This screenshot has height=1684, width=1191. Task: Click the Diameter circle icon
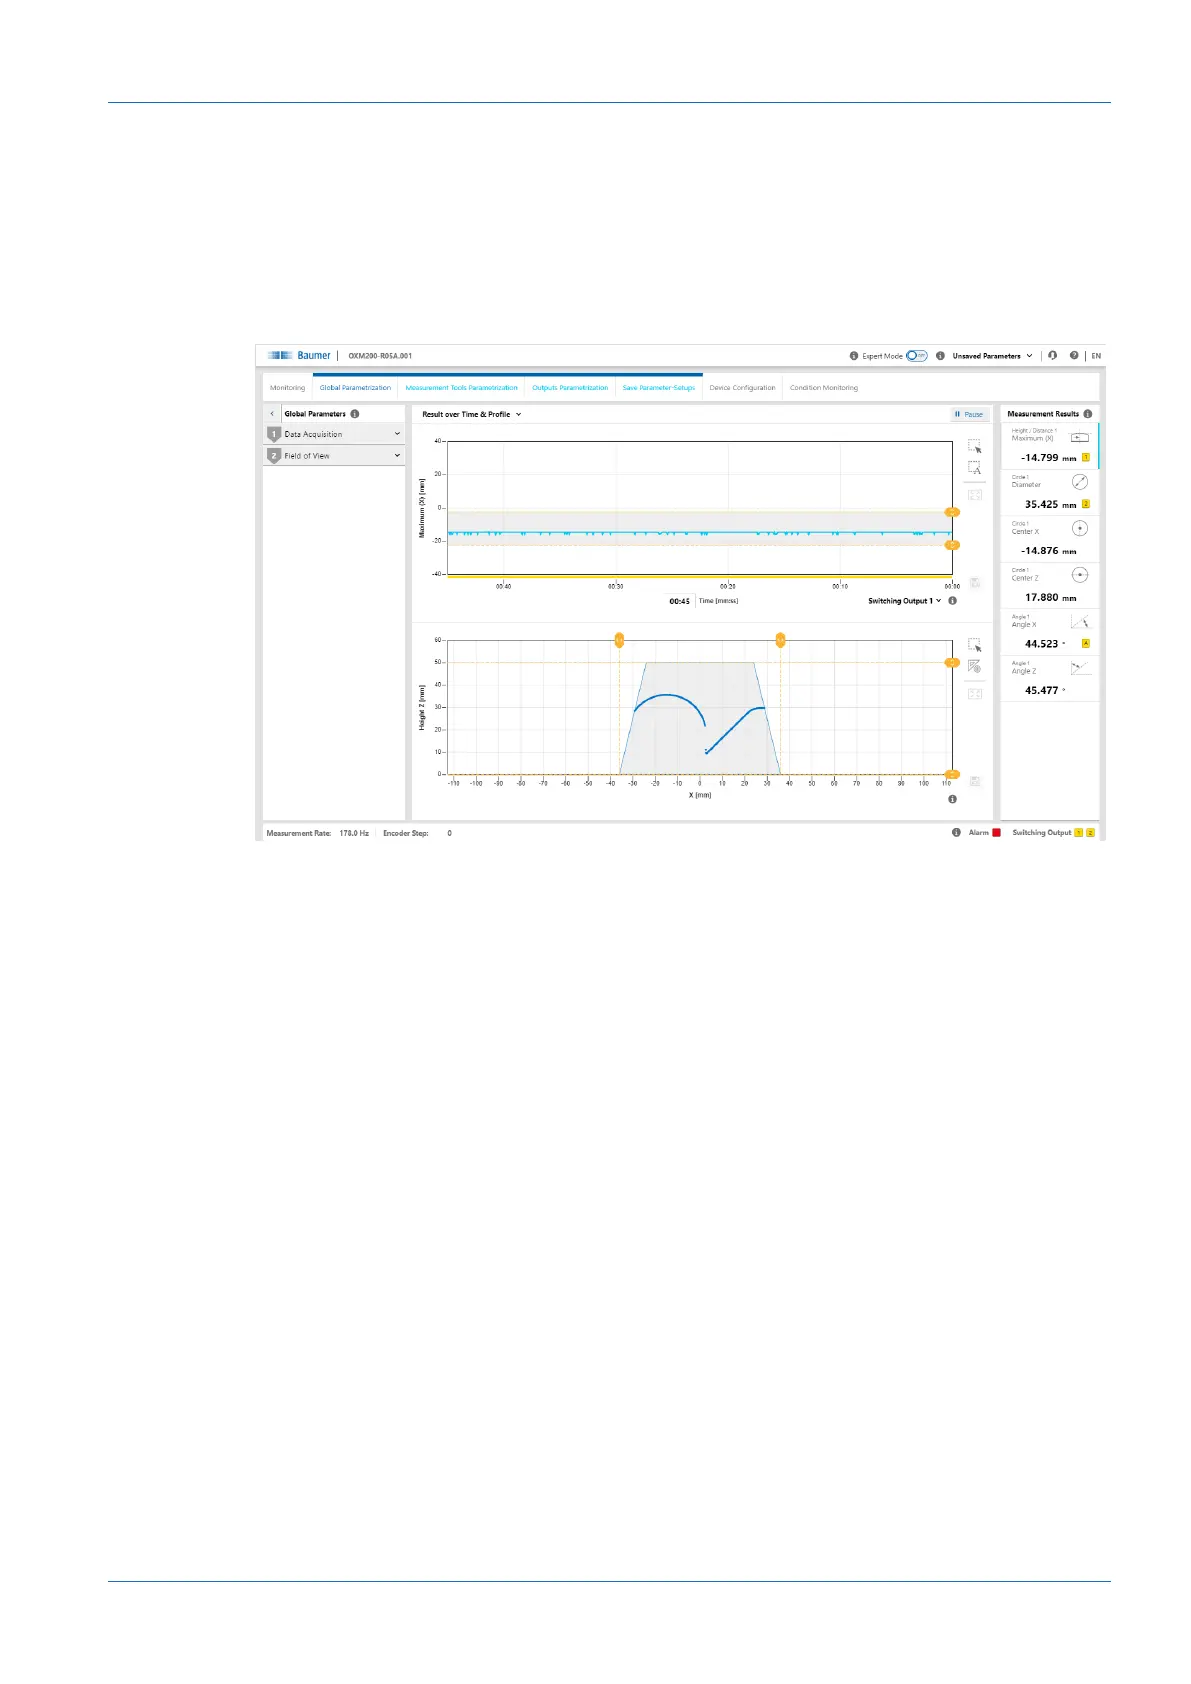1079,482
